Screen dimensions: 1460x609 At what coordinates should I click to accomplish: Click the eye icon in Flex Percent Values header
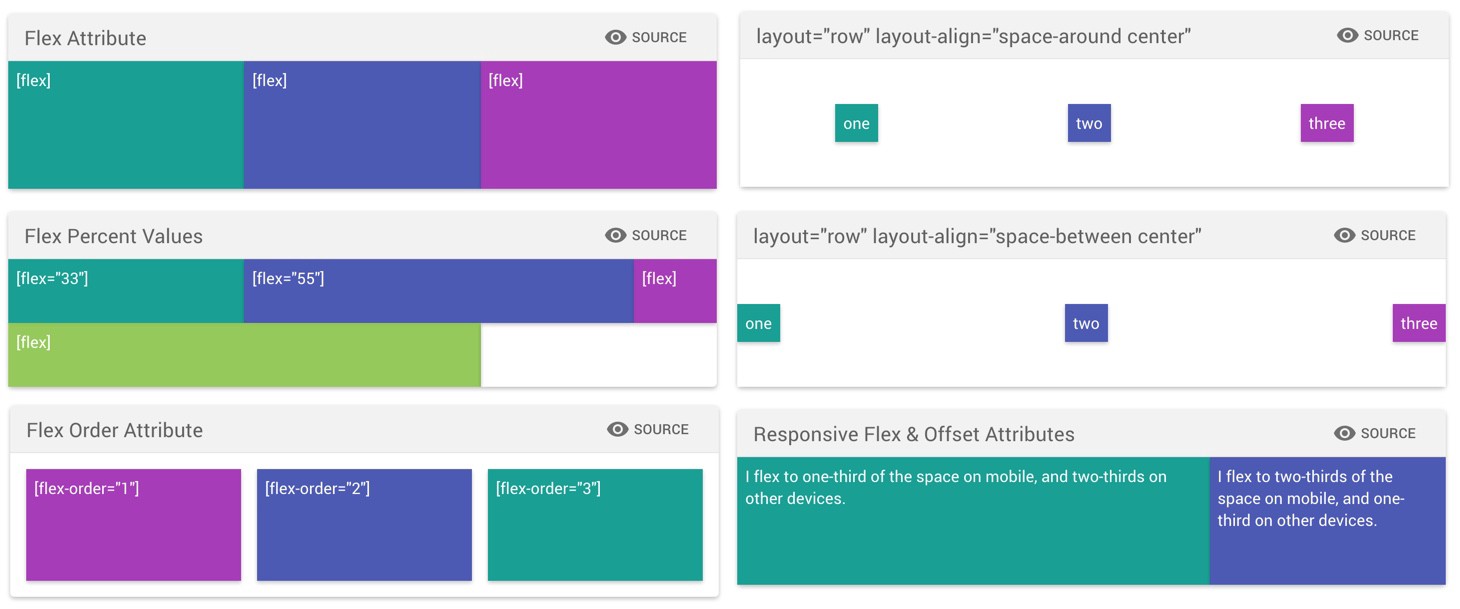(x=616, y=235)
